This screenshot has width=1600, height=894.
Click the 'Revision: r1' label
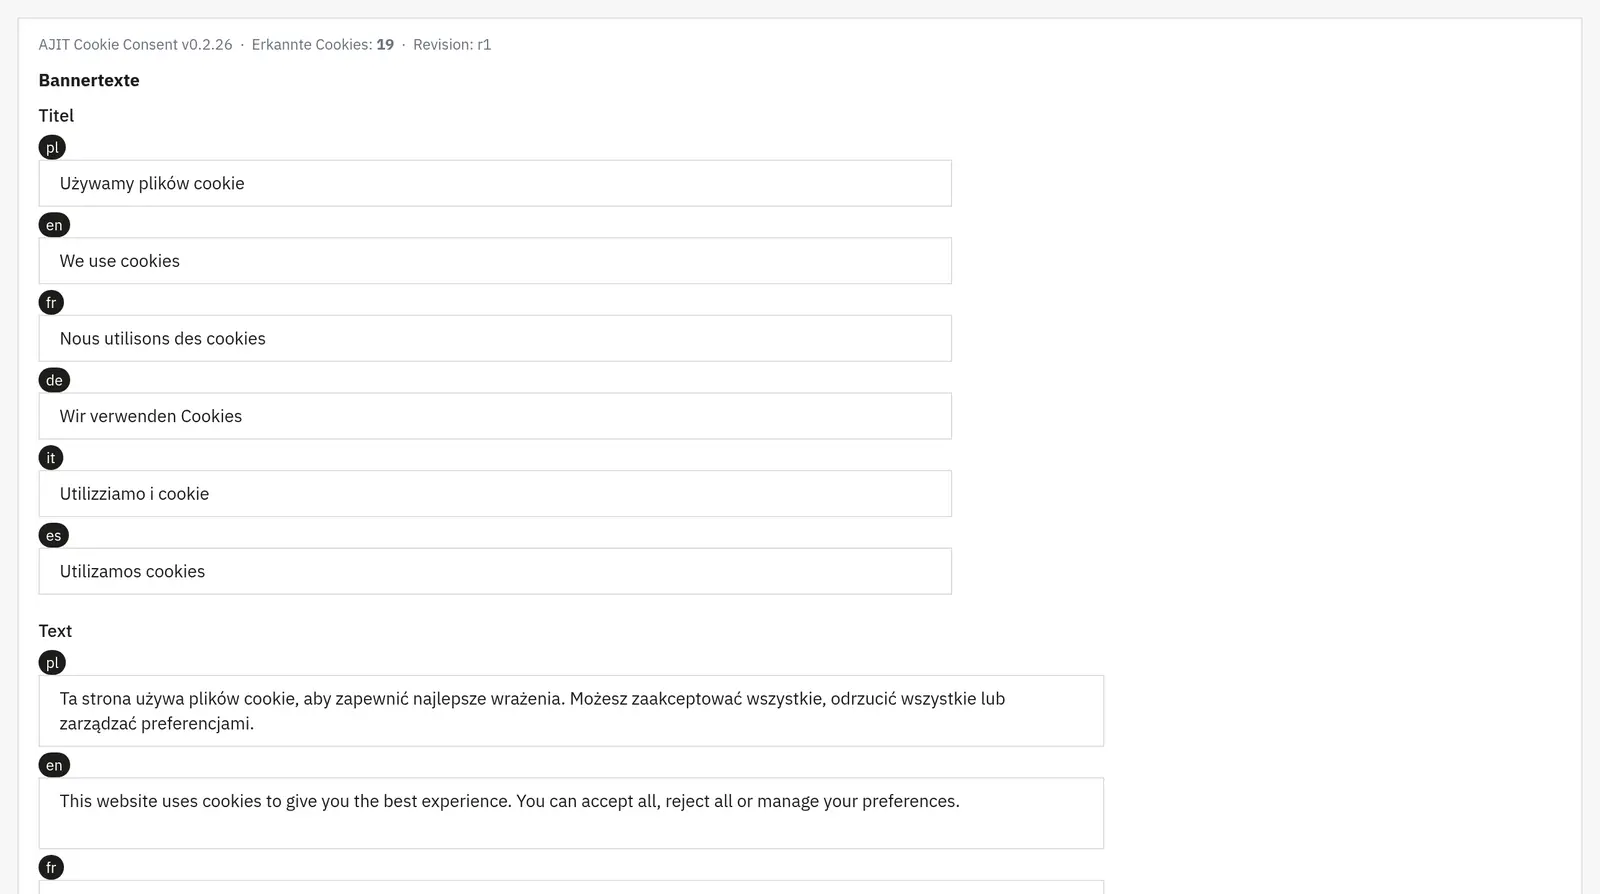pyautogui.click(x=452, y=45)
